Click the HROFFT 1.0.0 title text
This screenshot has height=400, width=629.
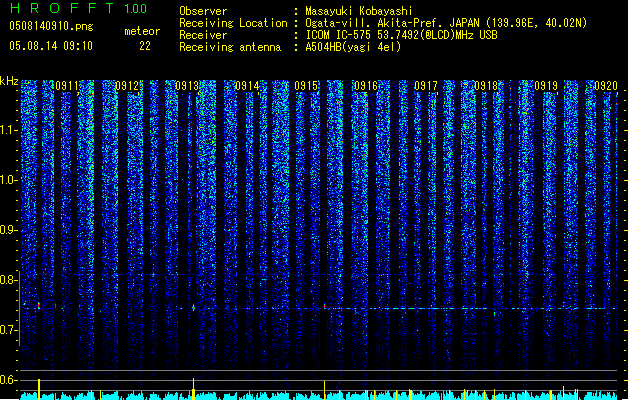tap(79, 8)
